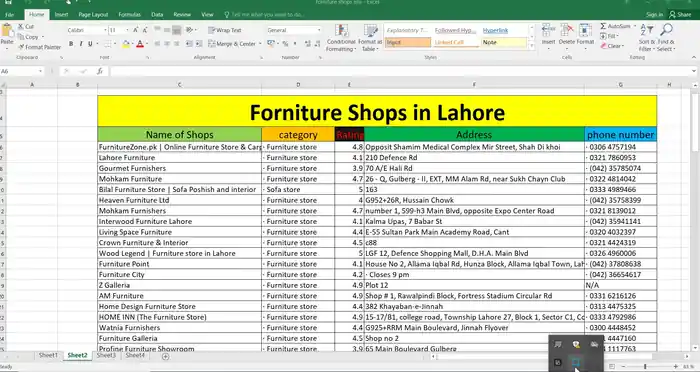Set bottom vertical alignment
Image resolution: width=700 pixels, height=372 pixels.
click(x=177, y=30)
